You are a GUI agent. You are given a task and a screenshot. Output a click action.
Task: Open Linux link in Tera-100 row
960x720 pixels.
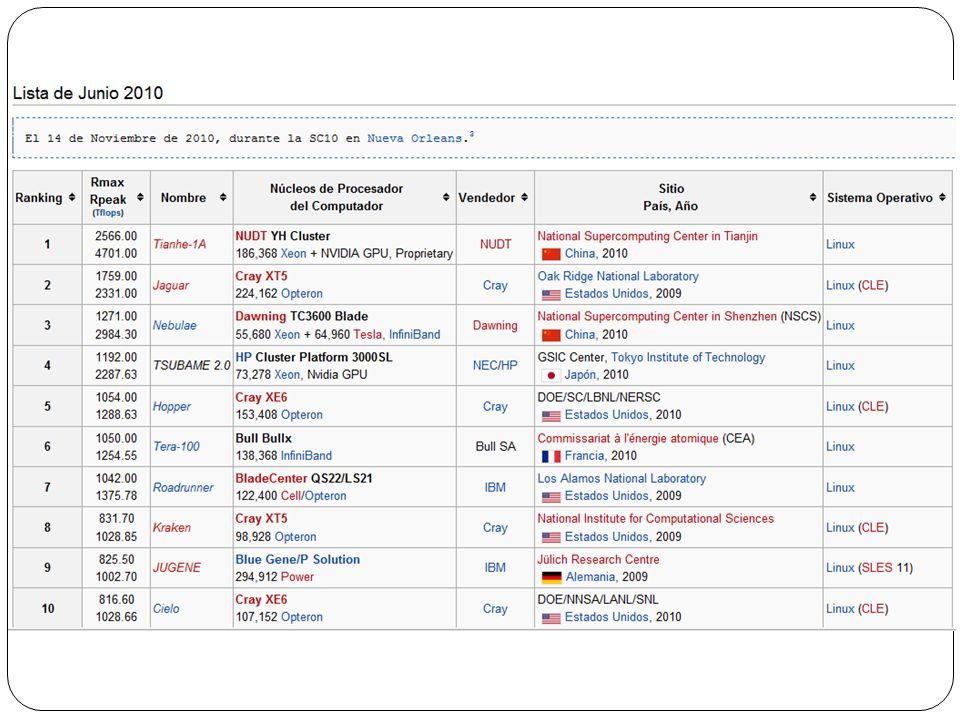[840, 446]
